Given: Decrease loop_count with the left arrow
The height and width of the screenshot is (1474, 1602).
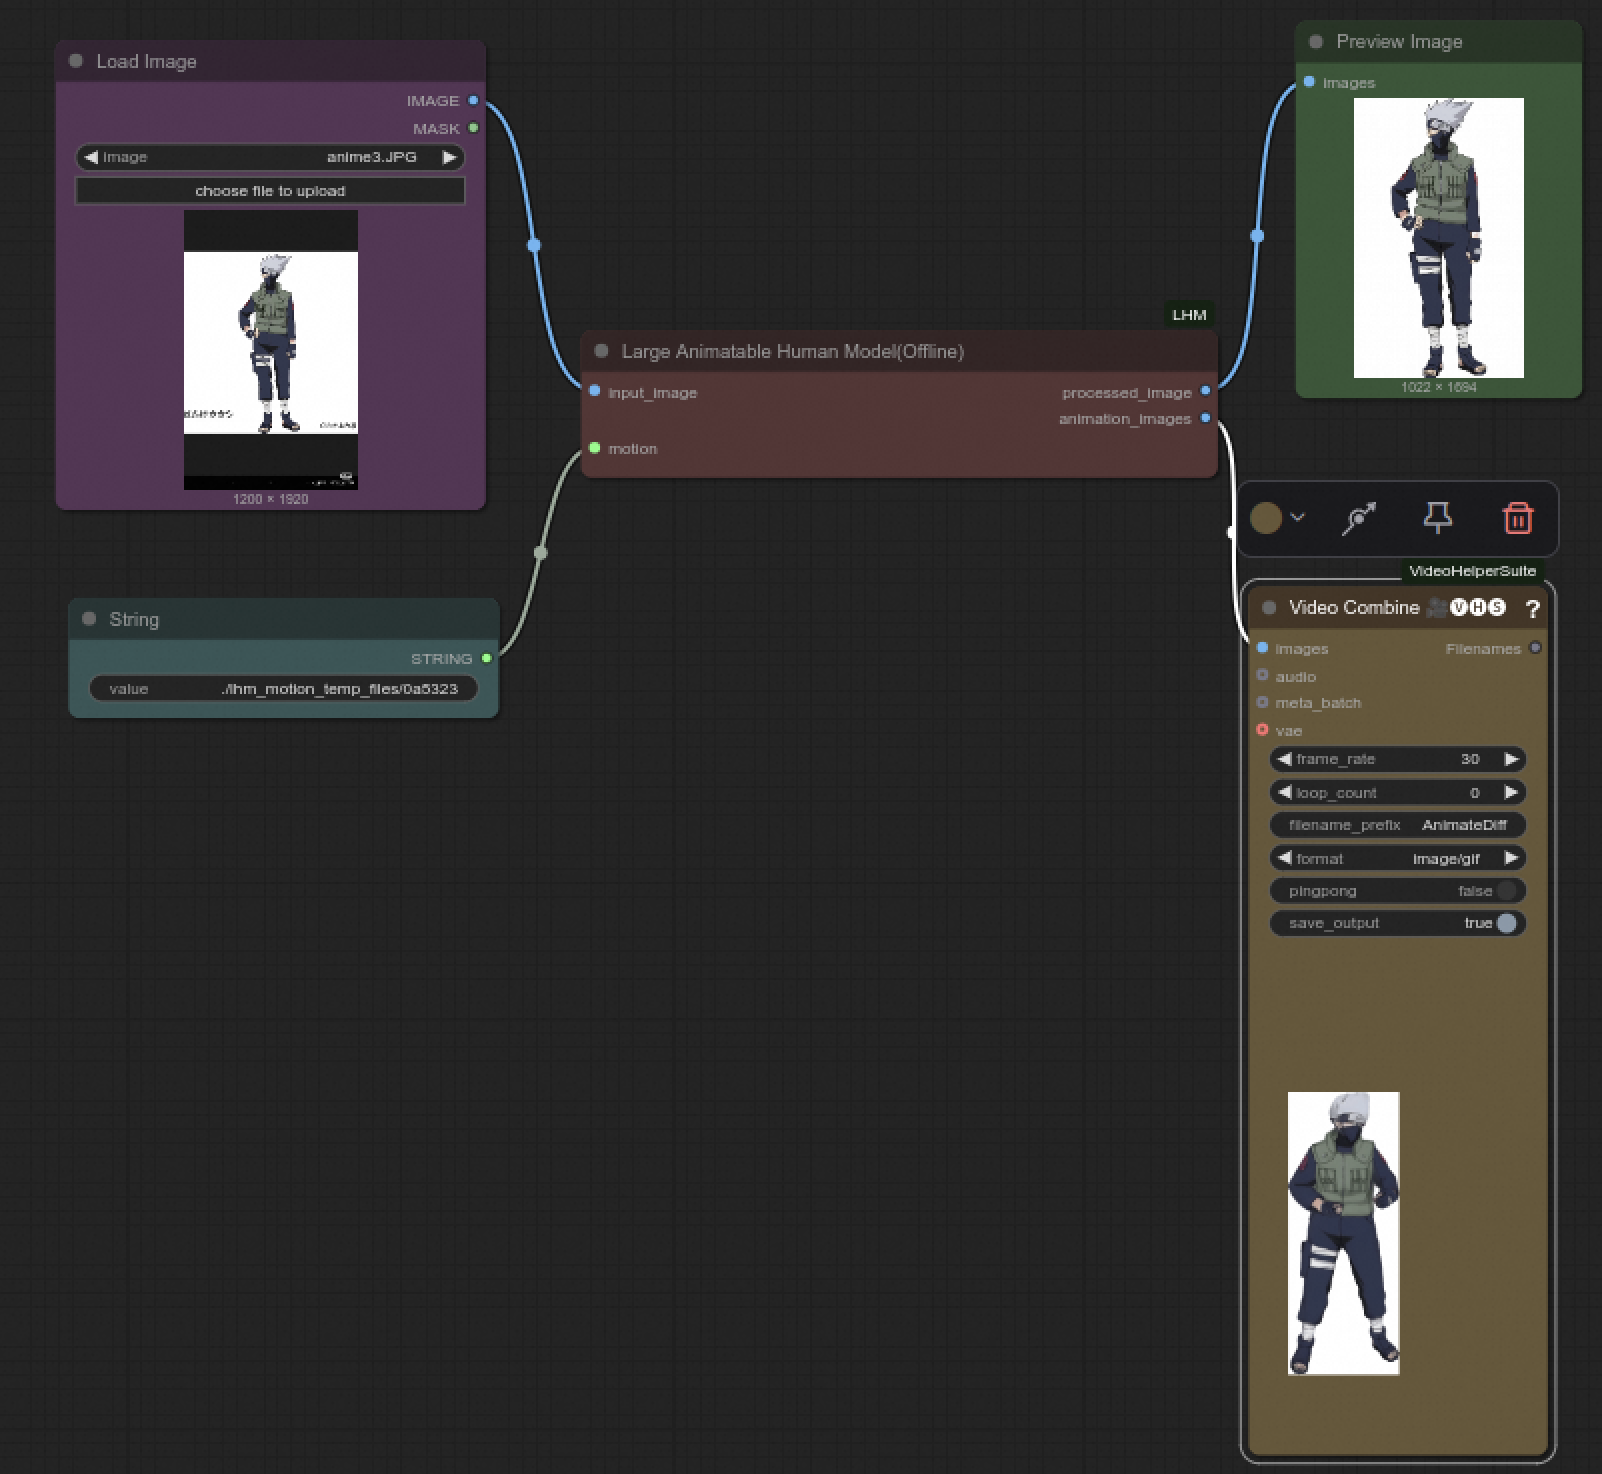Looking at the screenshot, I should point(1284,792).
